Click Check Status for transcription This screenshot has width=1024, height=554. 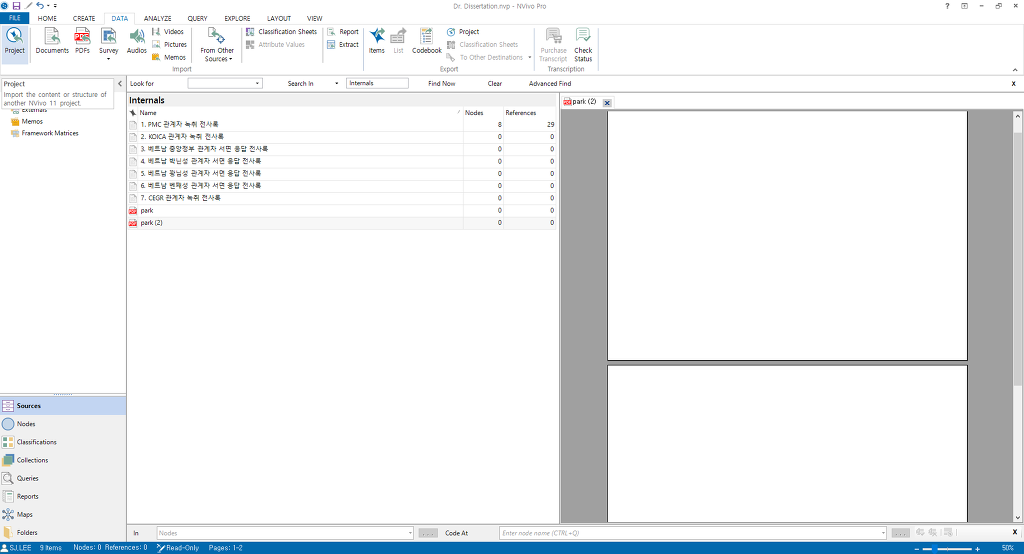tap(583, 44)
